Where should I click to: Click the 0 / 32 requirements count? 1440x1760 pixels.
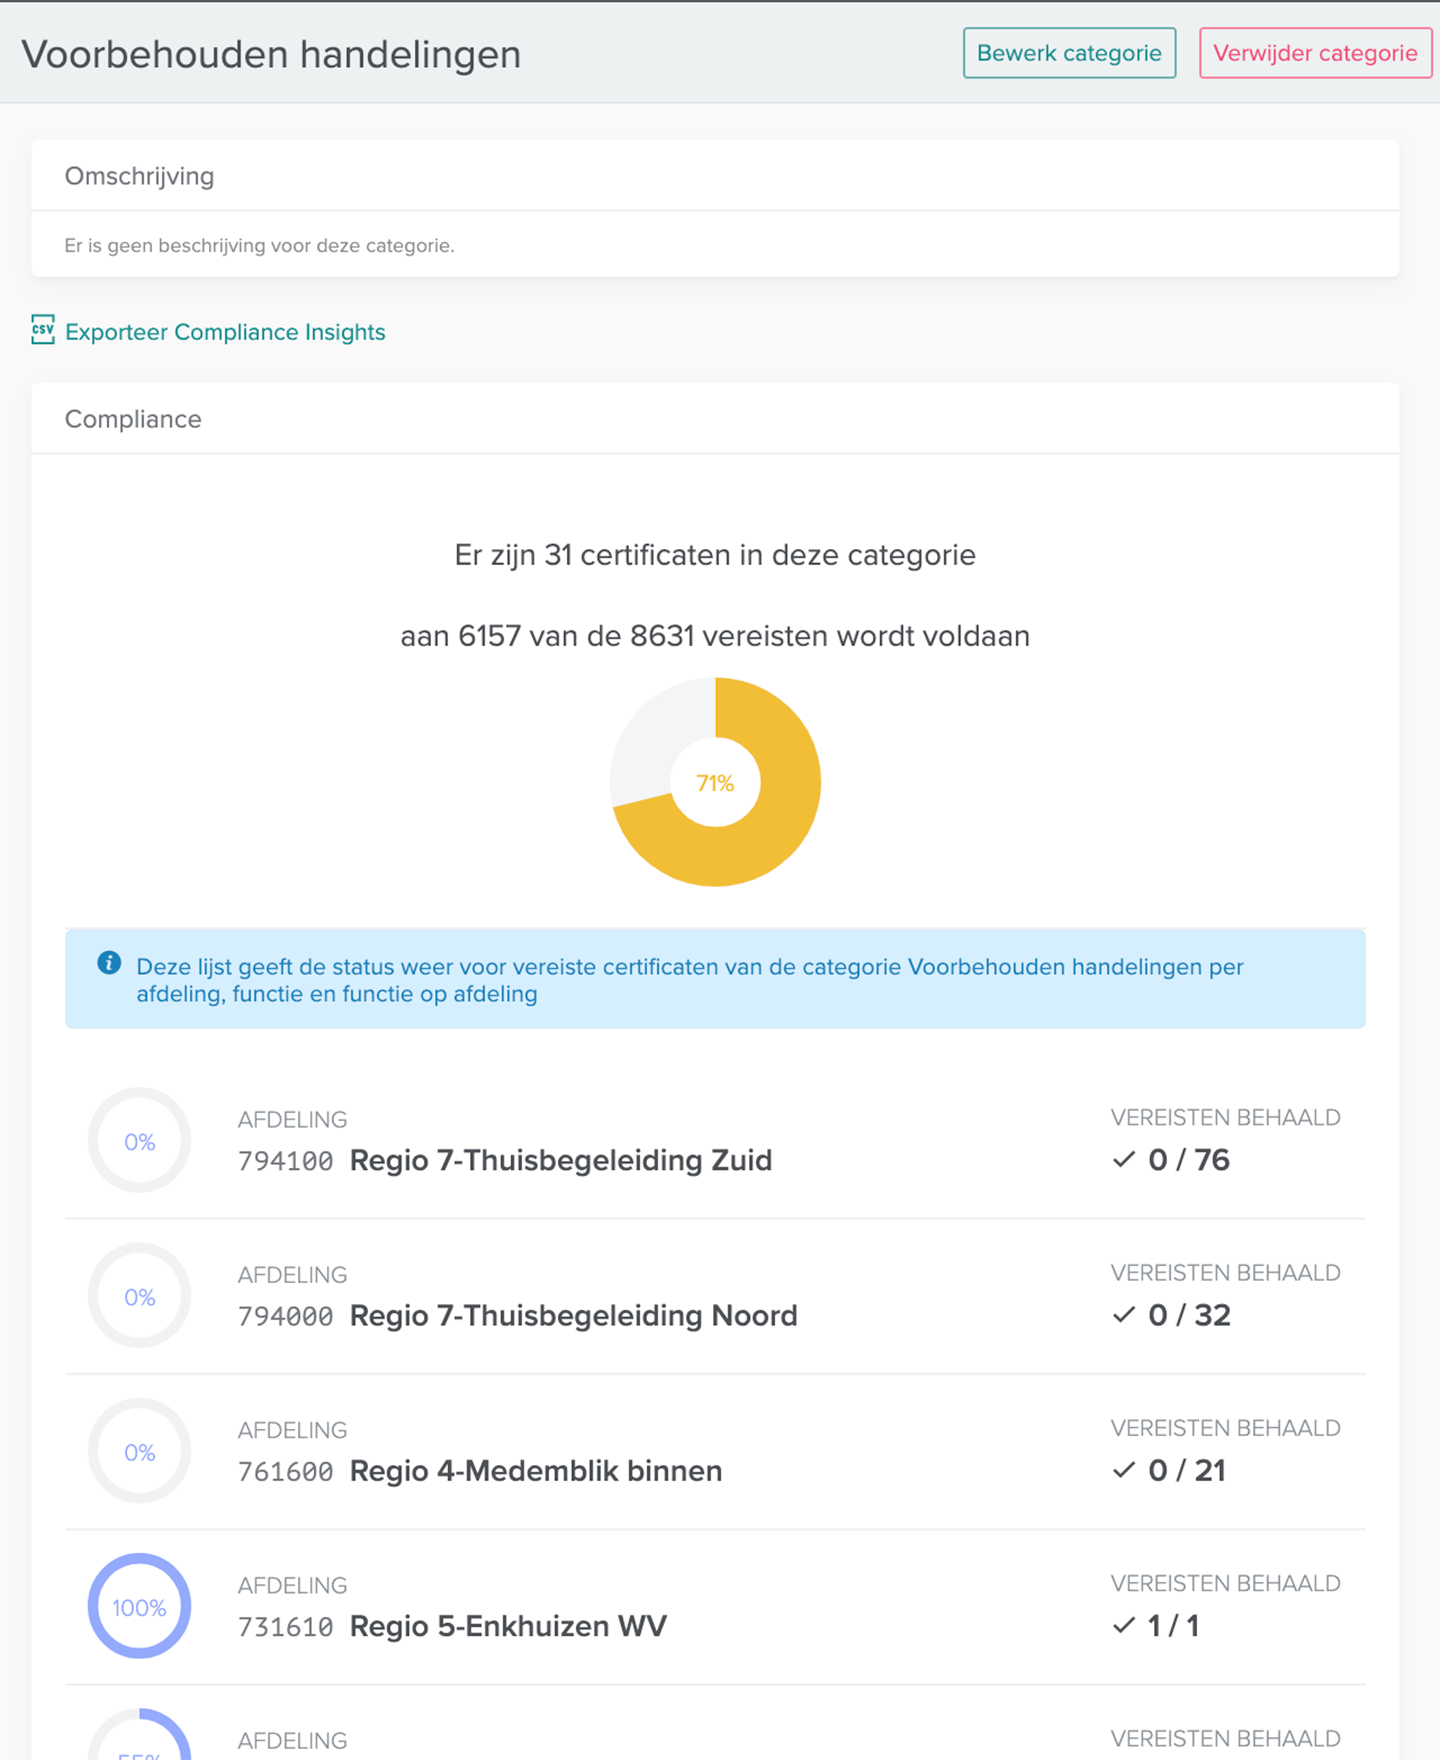pos(1189,1315)
